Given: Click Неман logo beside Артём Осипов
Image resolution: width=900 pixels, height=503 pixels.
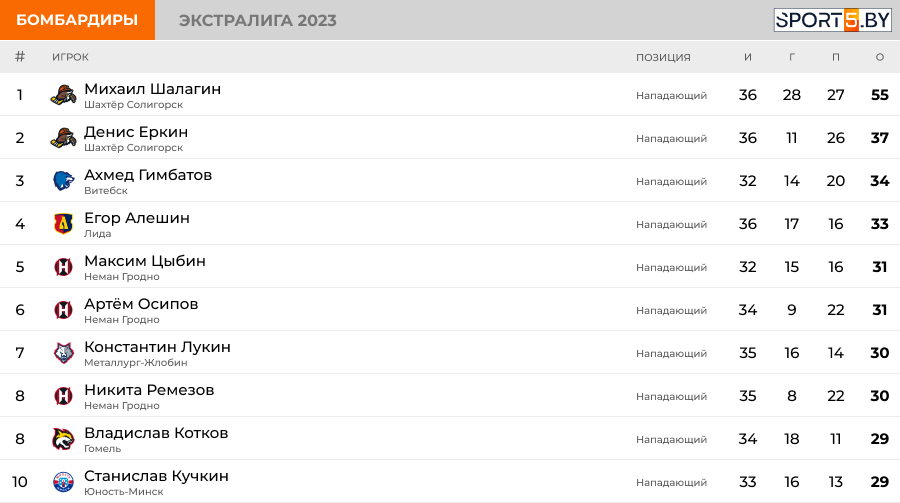Looking at the screenshot, I should pos(63,310).
